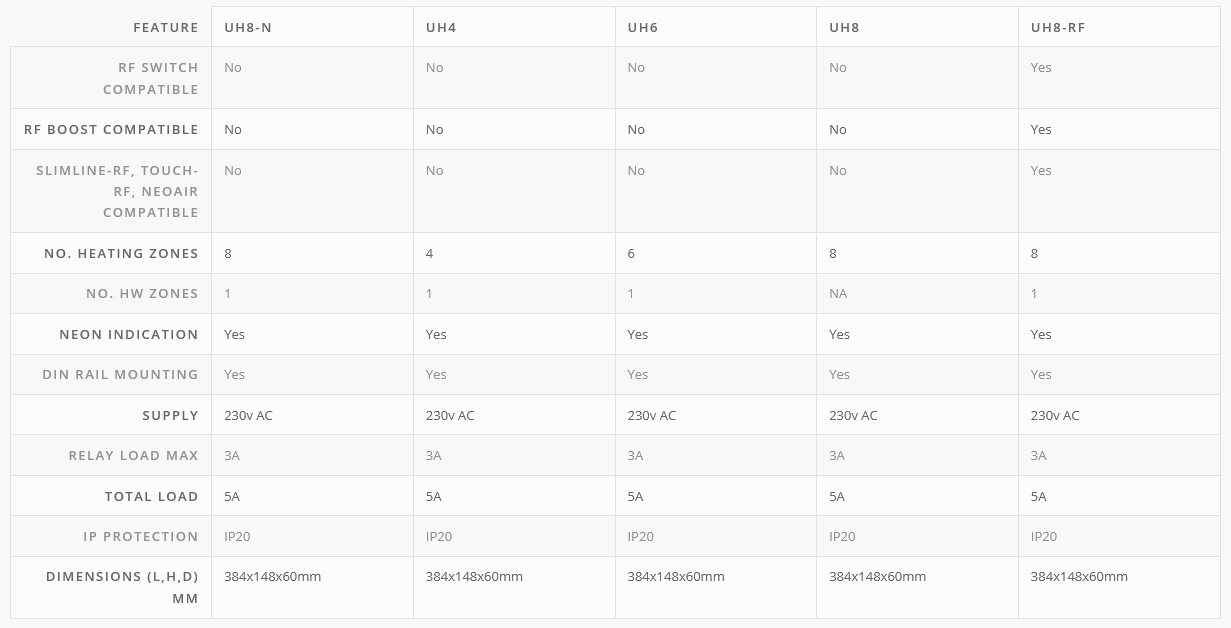Screen dimensions: 1231x628
Task: Click the heating zones value 6 for UH6
Action: point(632,253)
